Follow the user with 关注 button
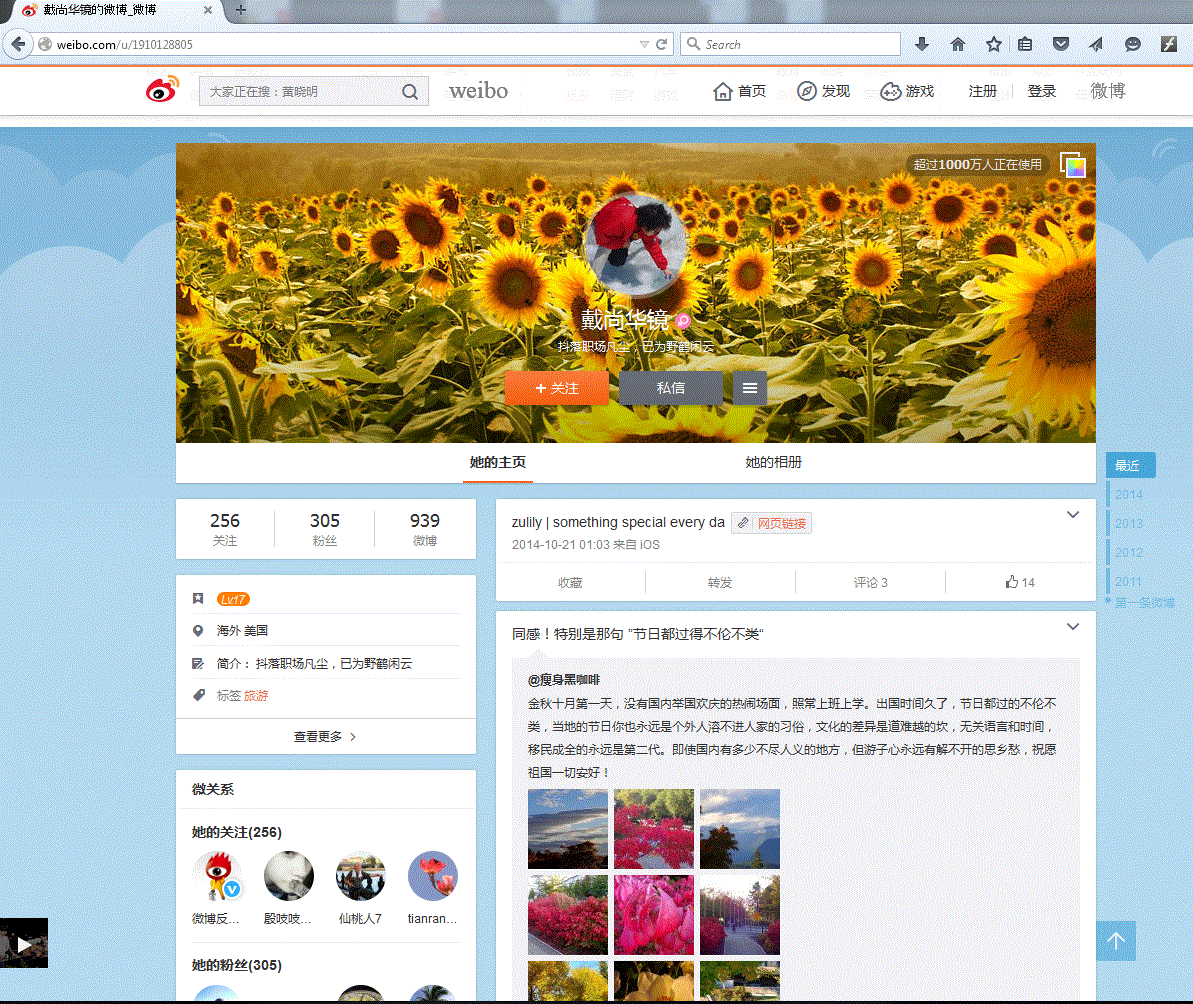Image resolution: width=1193 pixels, height=1004 pixels. [557, 388]
